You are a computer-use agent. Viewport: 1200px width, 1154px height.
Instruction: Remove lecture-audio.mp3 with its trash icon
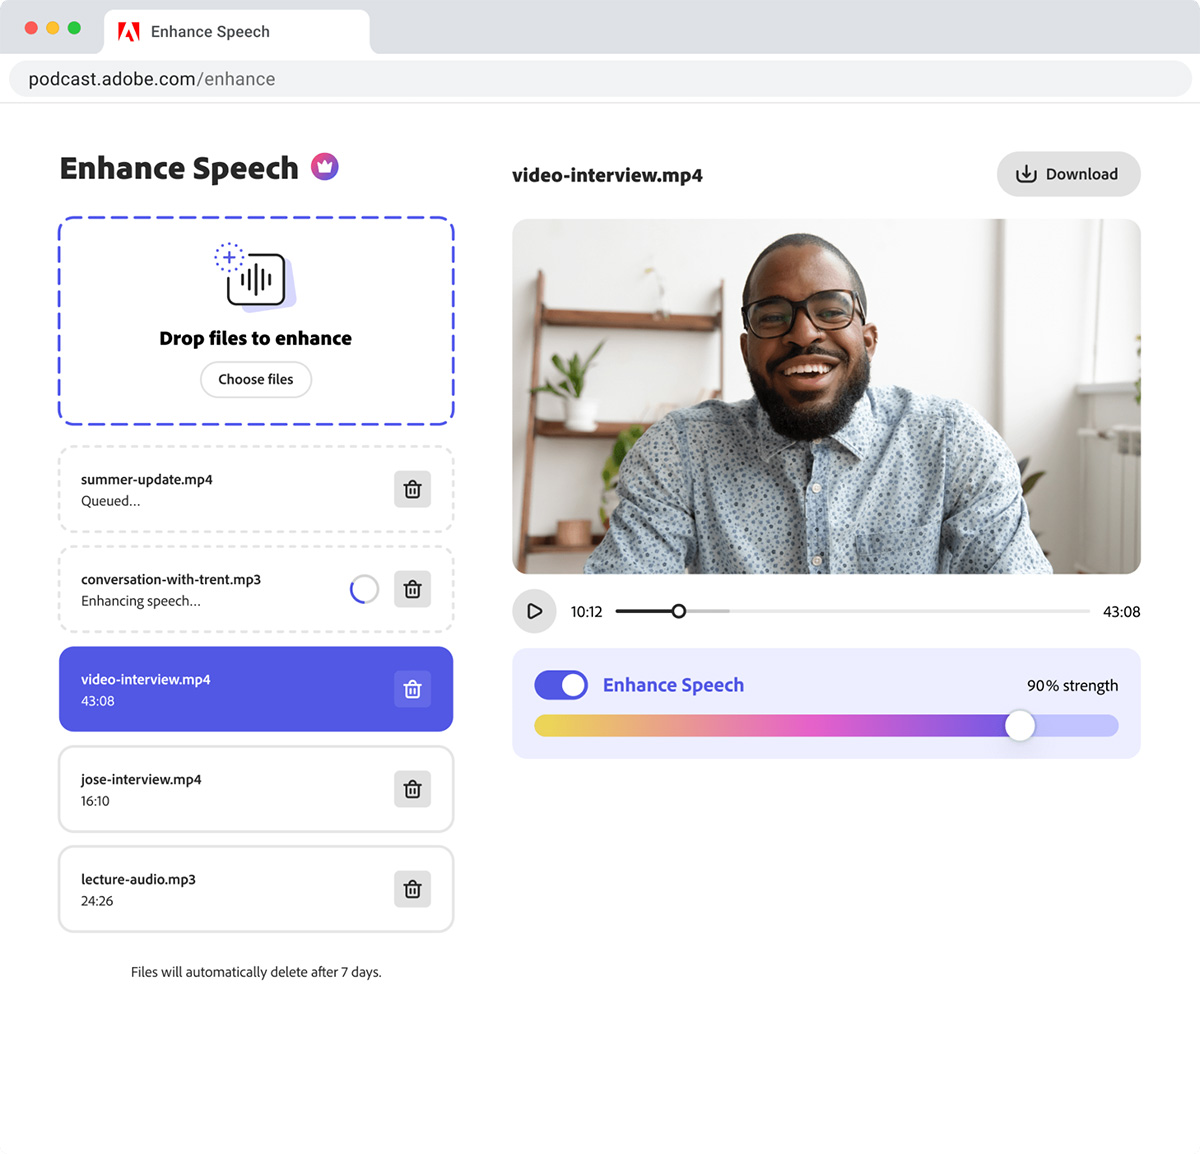click(412, 889)
